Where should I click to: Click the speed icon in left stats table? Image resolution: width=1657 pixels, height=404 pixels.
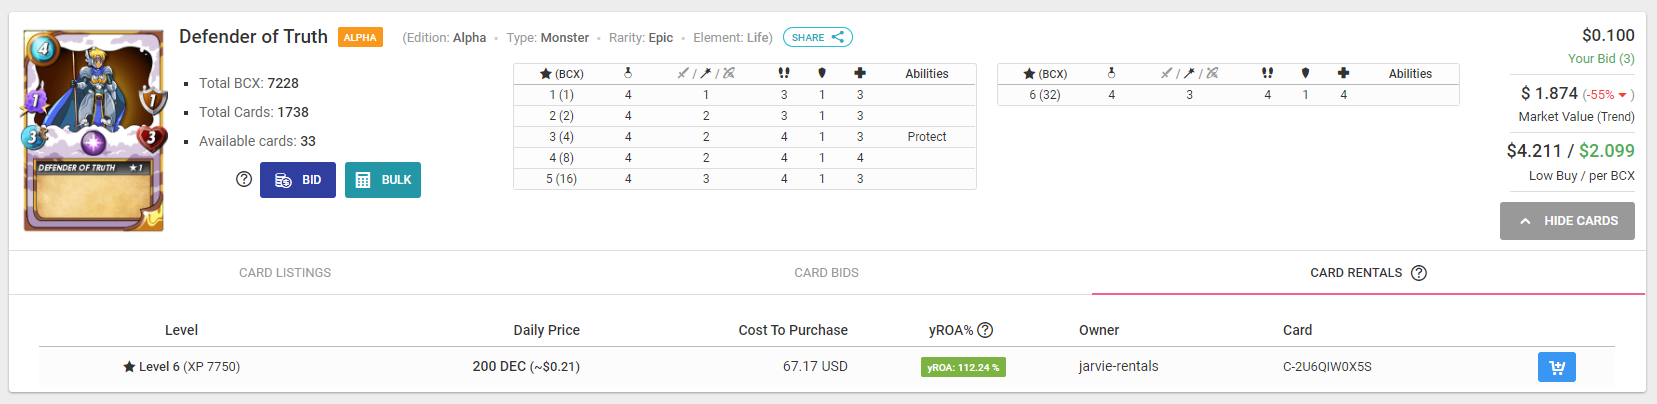coord(784,73)
